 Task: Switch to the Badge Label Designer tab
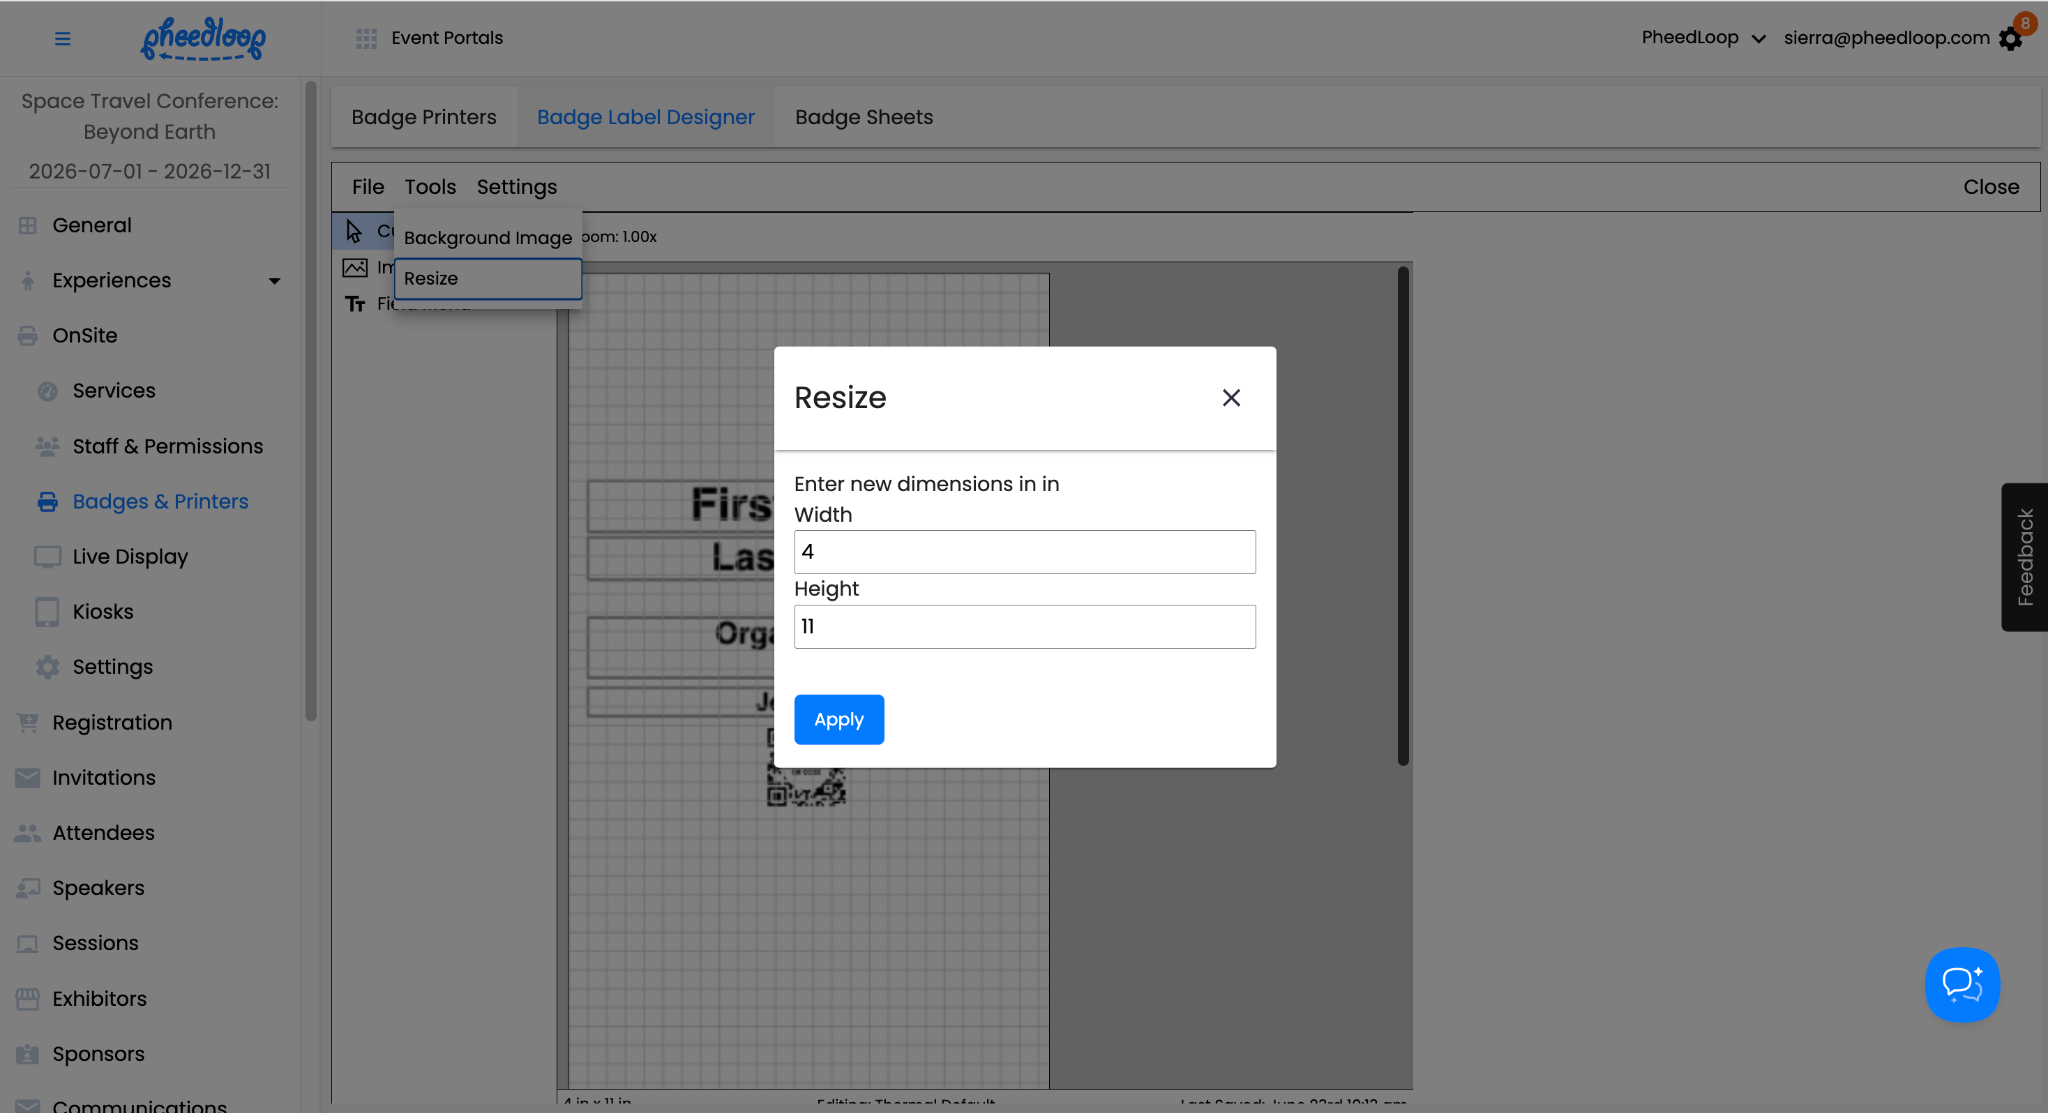point(646,117)
